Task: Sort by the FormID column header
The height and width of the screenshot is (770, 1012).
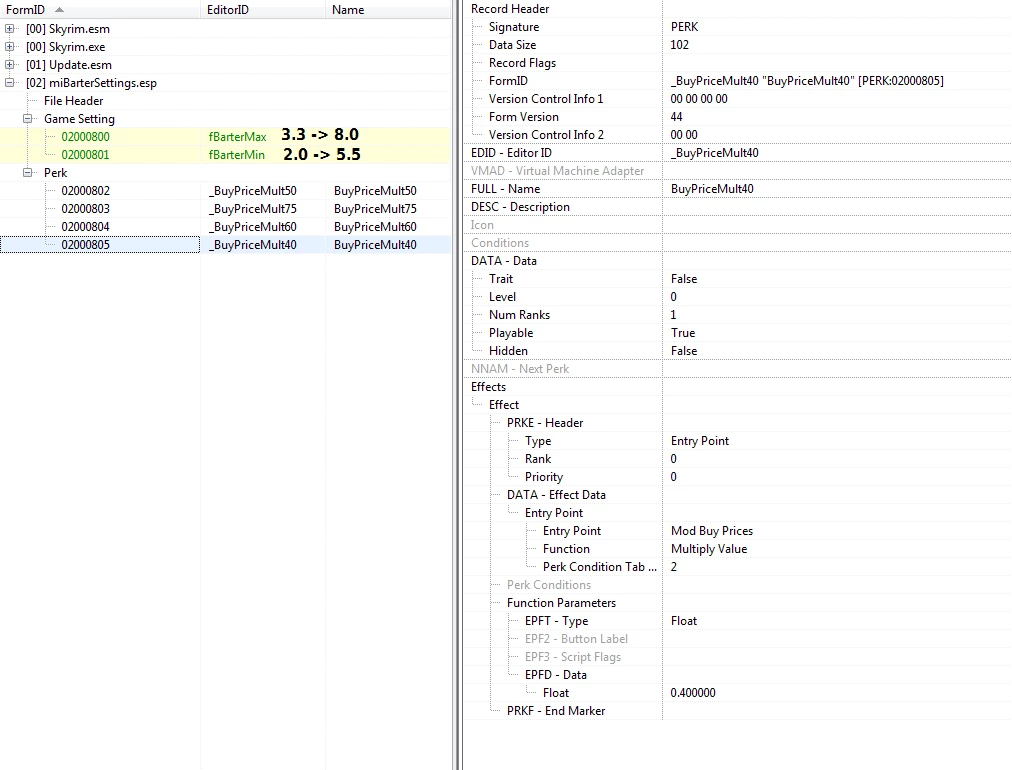Action: pos(100,10)
